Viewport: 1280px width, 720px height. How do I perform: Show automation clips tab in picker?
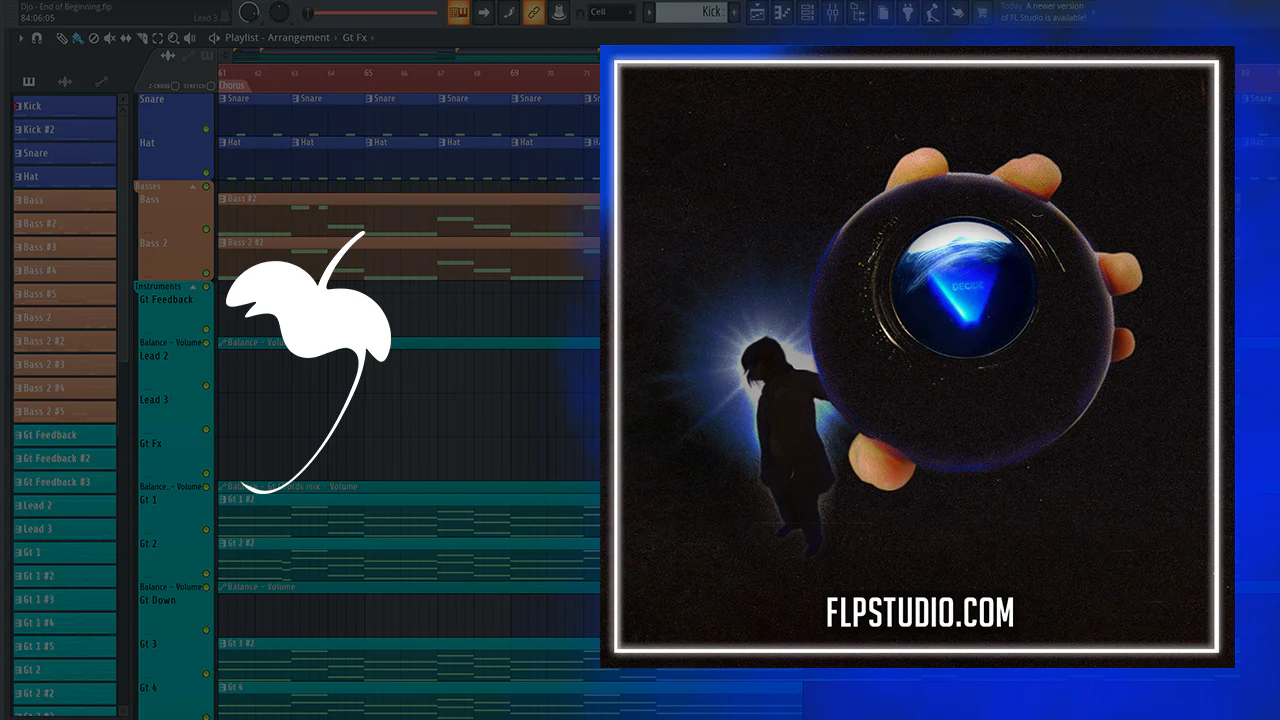click(x=101, y=82)
